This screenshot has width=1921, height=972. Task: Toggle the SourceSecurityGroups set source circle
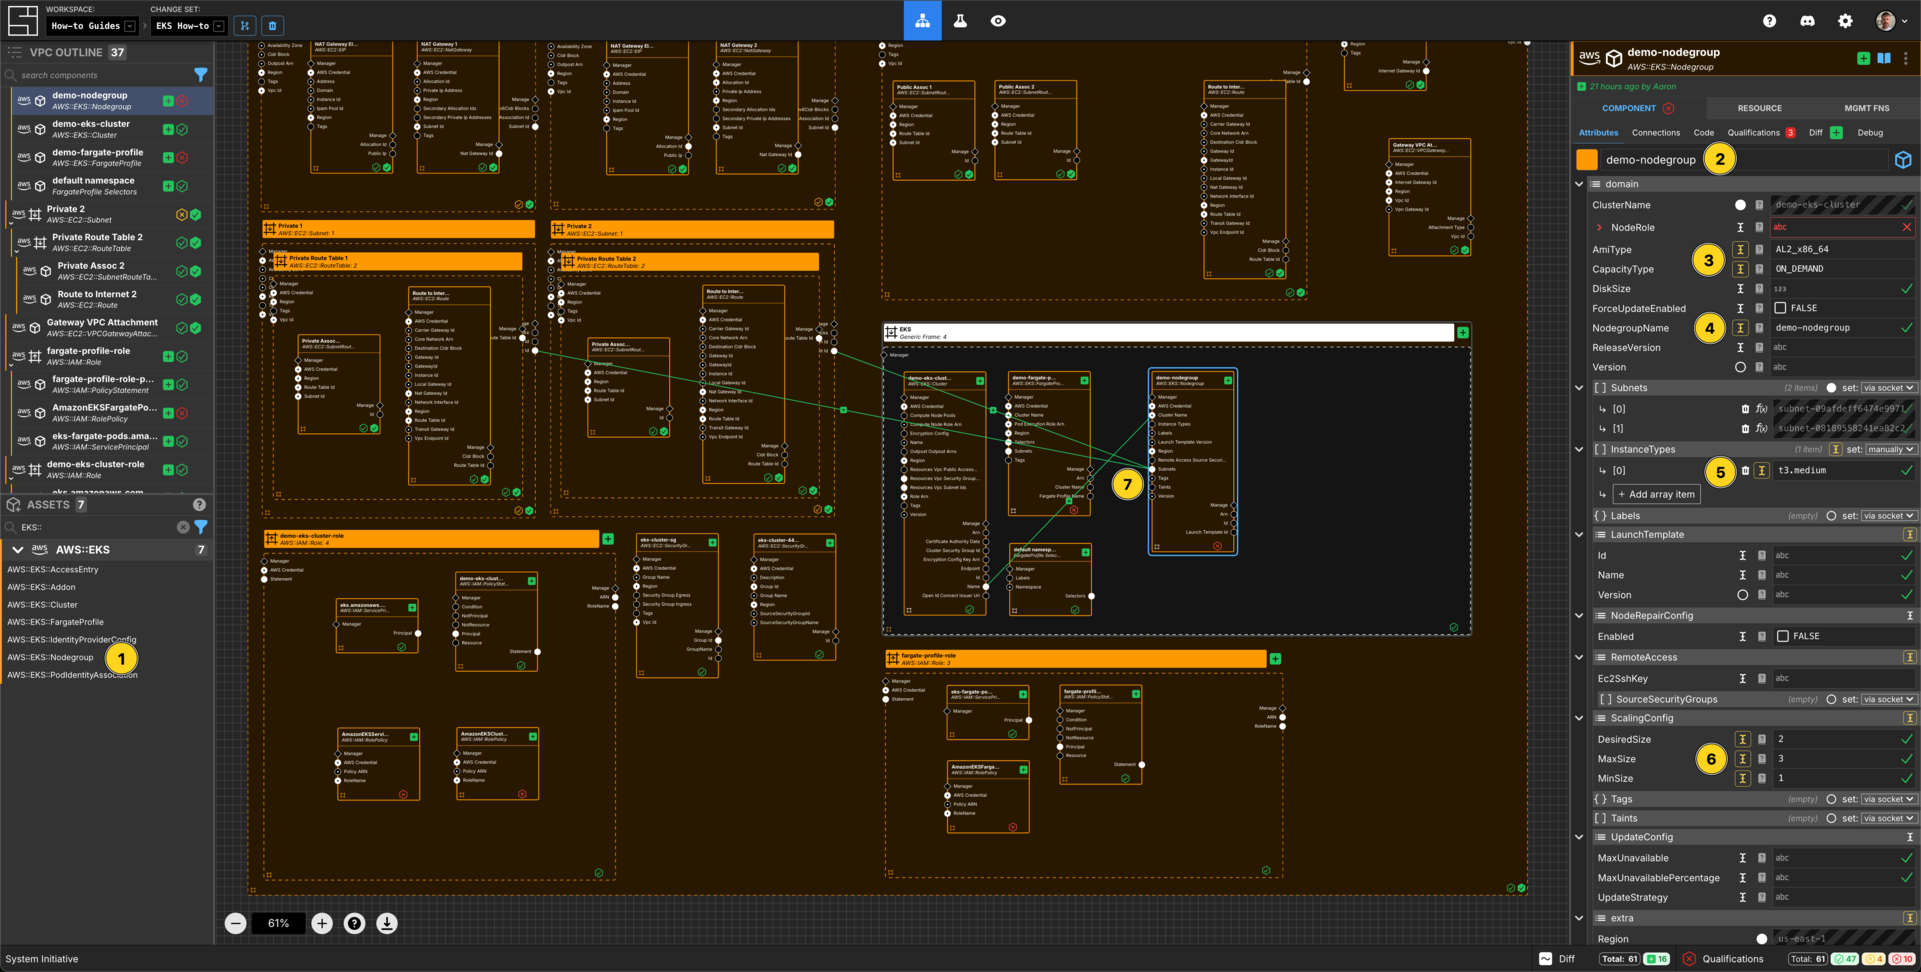coord(1831,699)
